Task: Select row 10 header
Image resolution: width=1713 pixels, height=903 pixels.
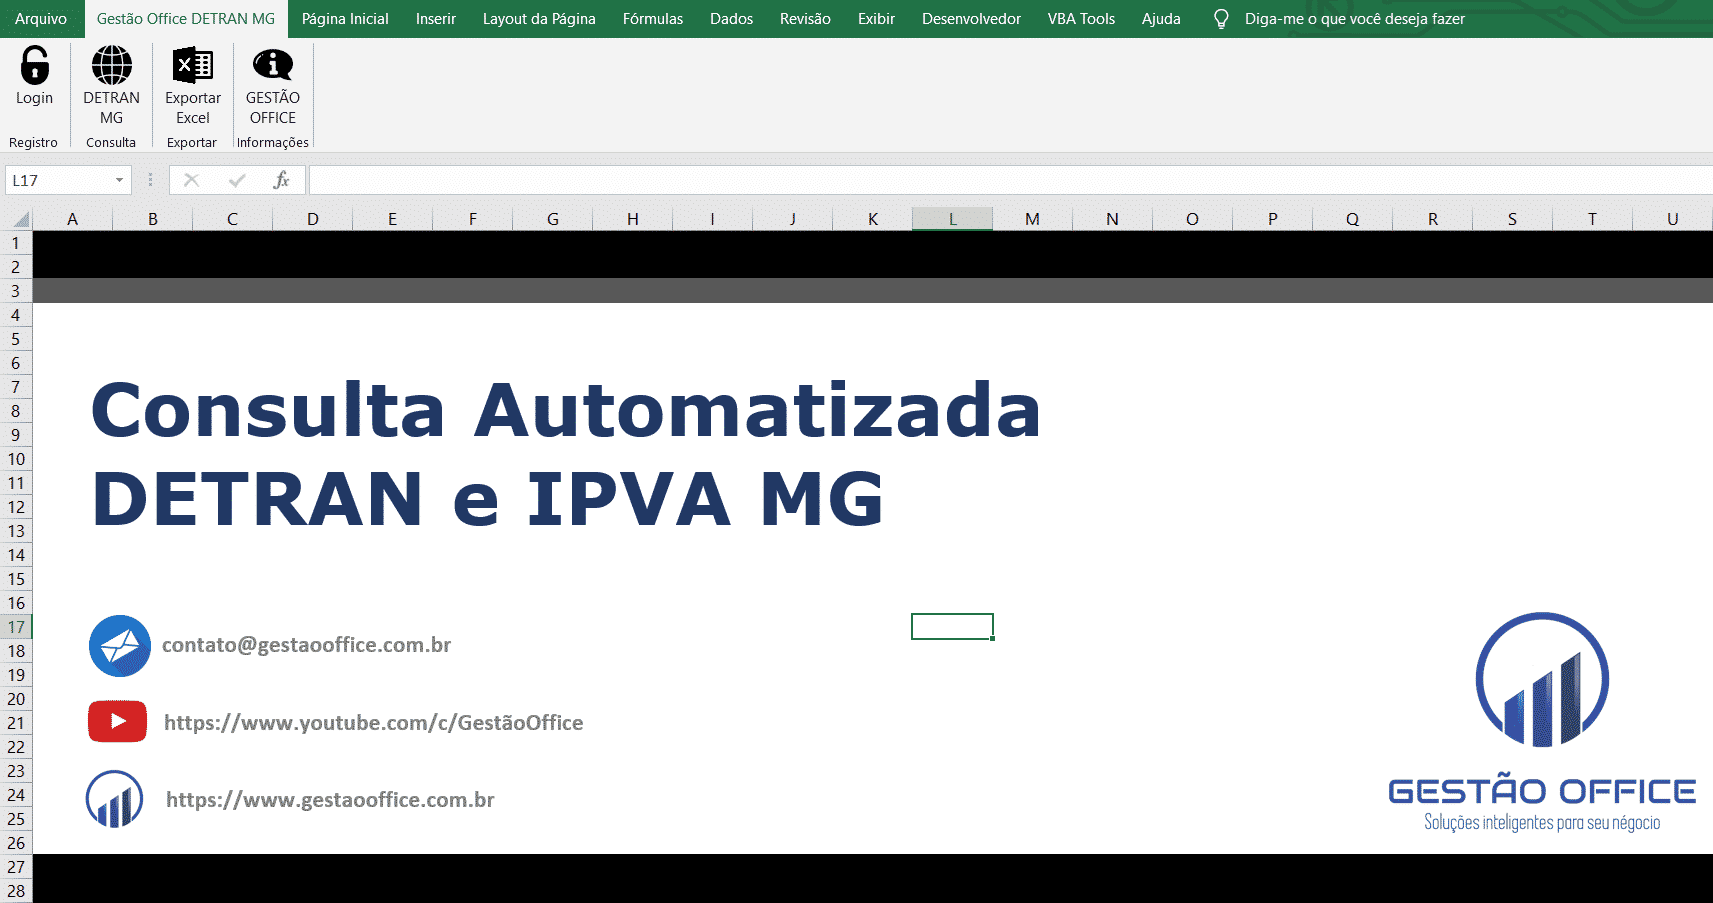Action: click(x=16, y=459)
